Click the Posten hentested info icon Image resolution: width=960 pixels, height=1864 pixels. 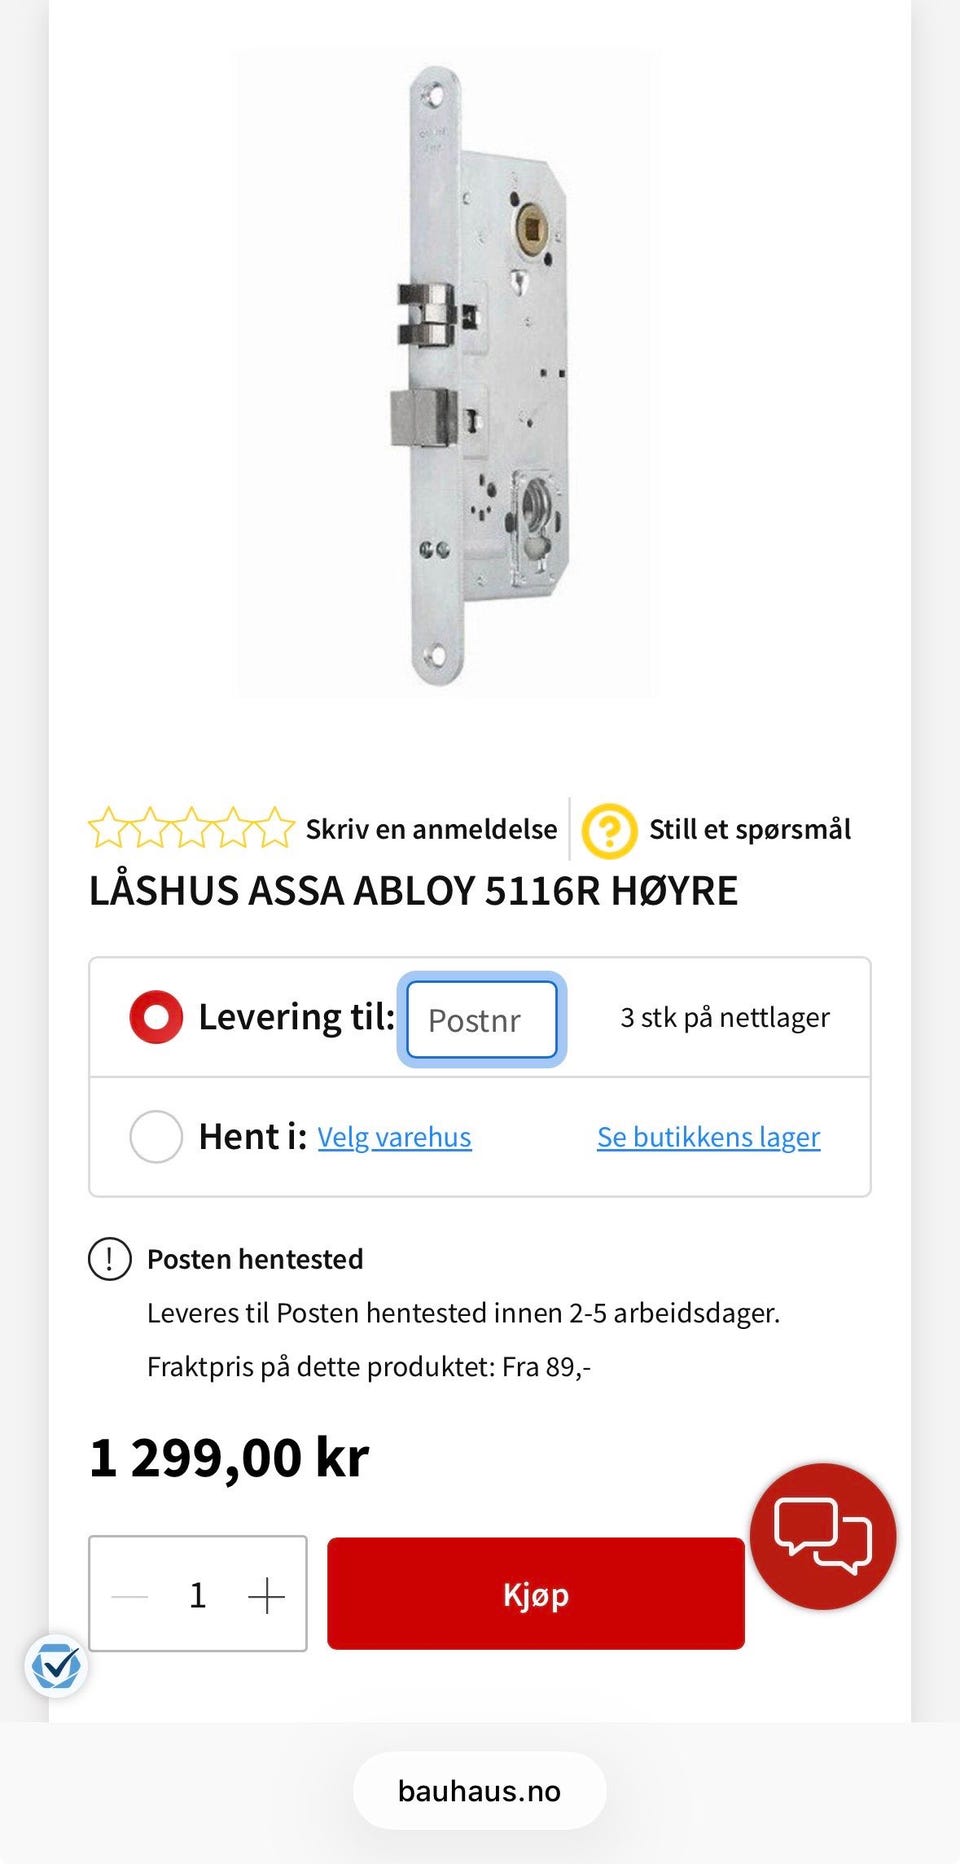[x=110, y=1259]
